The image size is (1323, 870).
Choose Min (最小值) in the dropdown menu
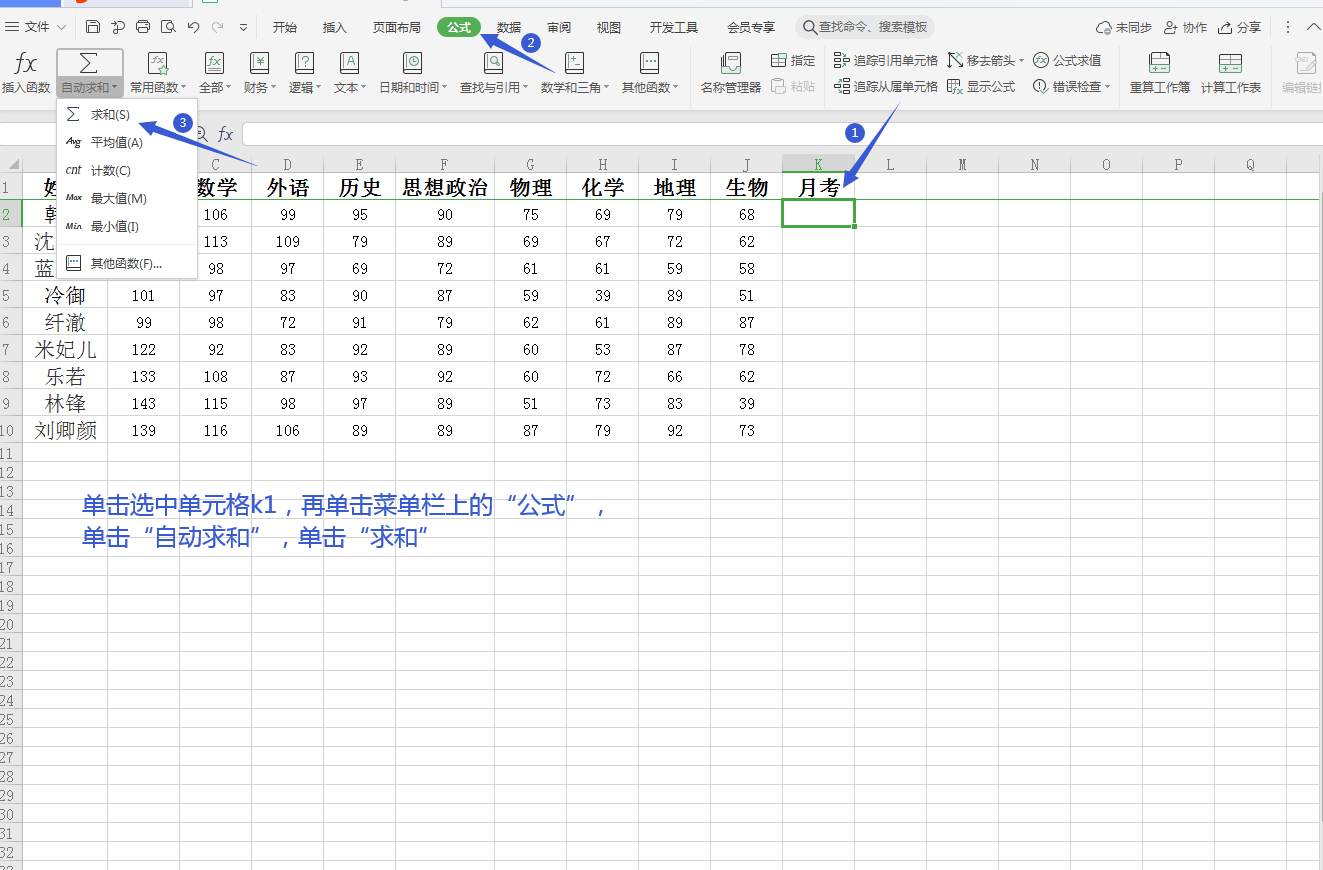point(127,227)
